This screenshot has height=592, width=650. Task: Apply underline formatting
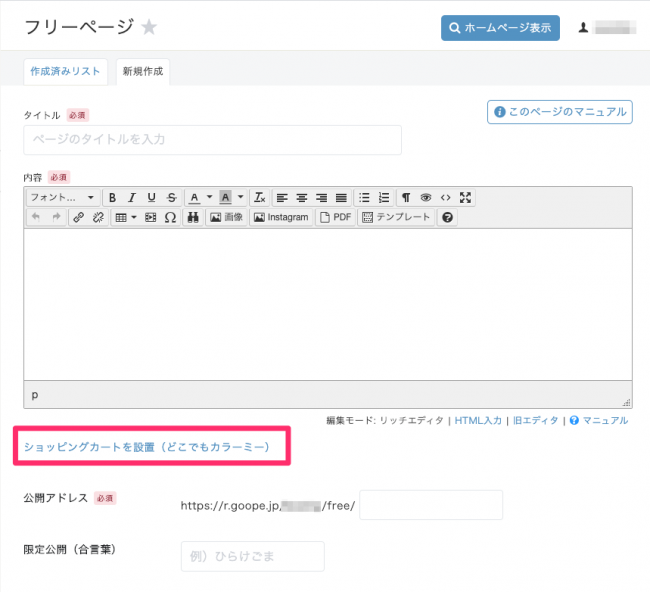pyautogui.click(x=152, y=197)
